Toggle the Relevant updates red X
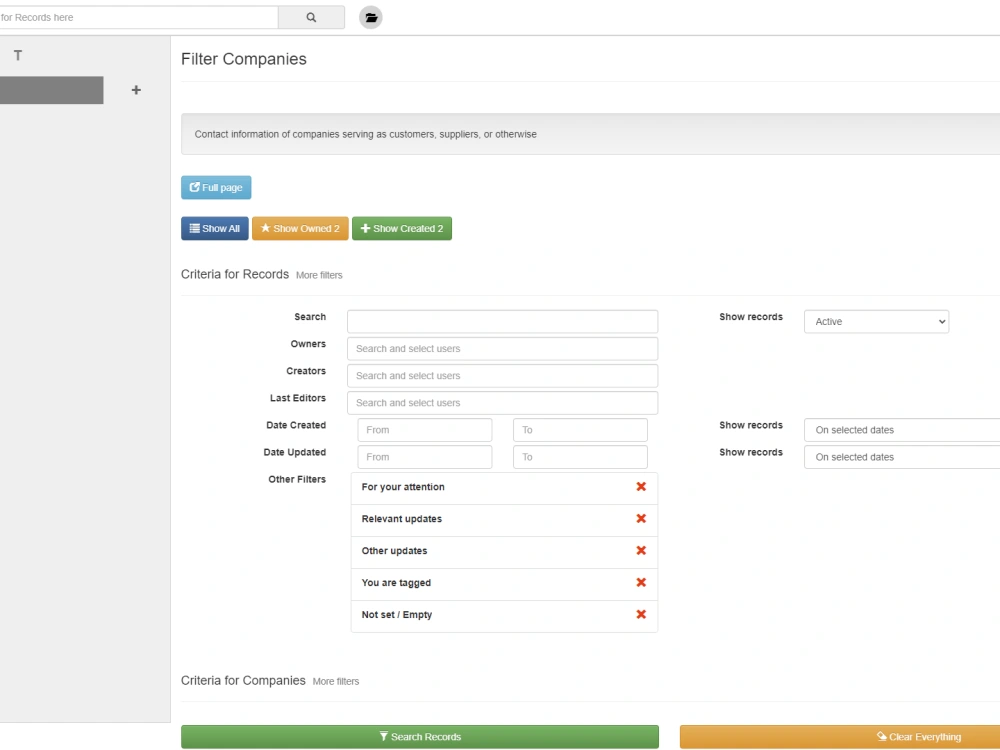 click(x=641, y=518)
